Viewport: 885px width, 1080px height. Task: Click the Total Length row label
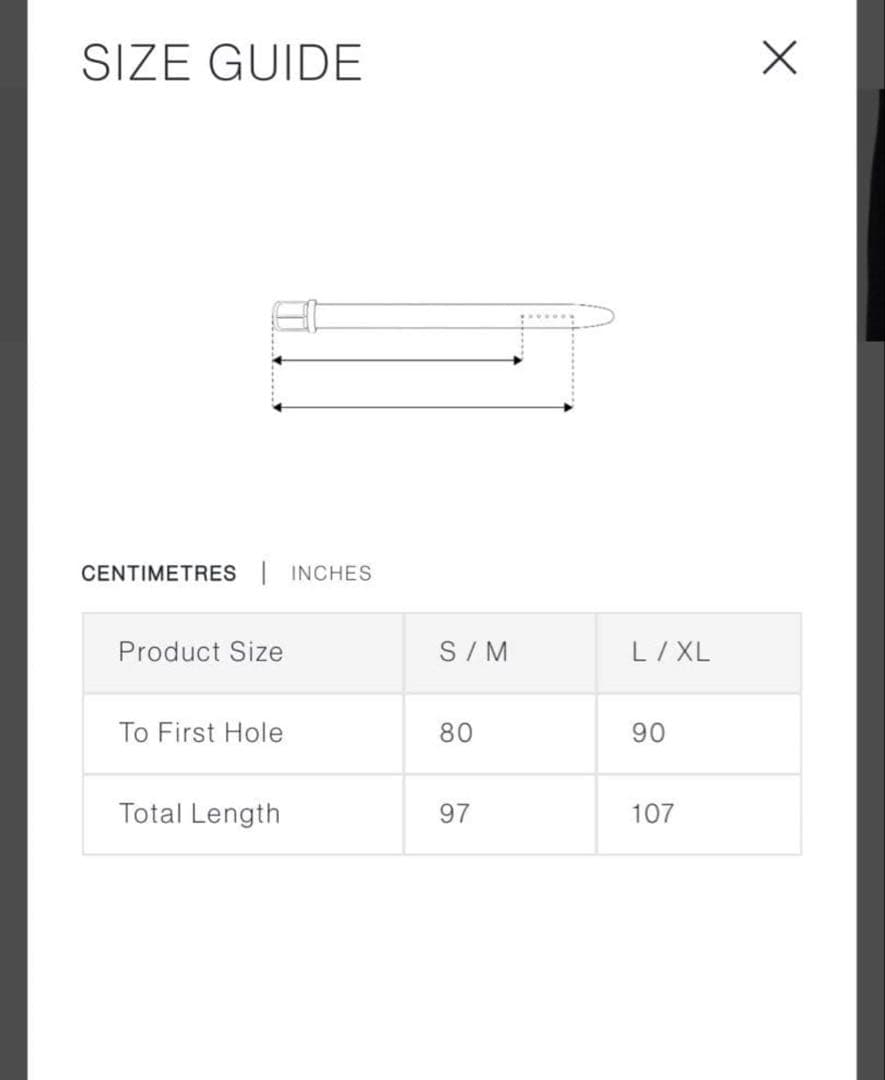(199, 814)
